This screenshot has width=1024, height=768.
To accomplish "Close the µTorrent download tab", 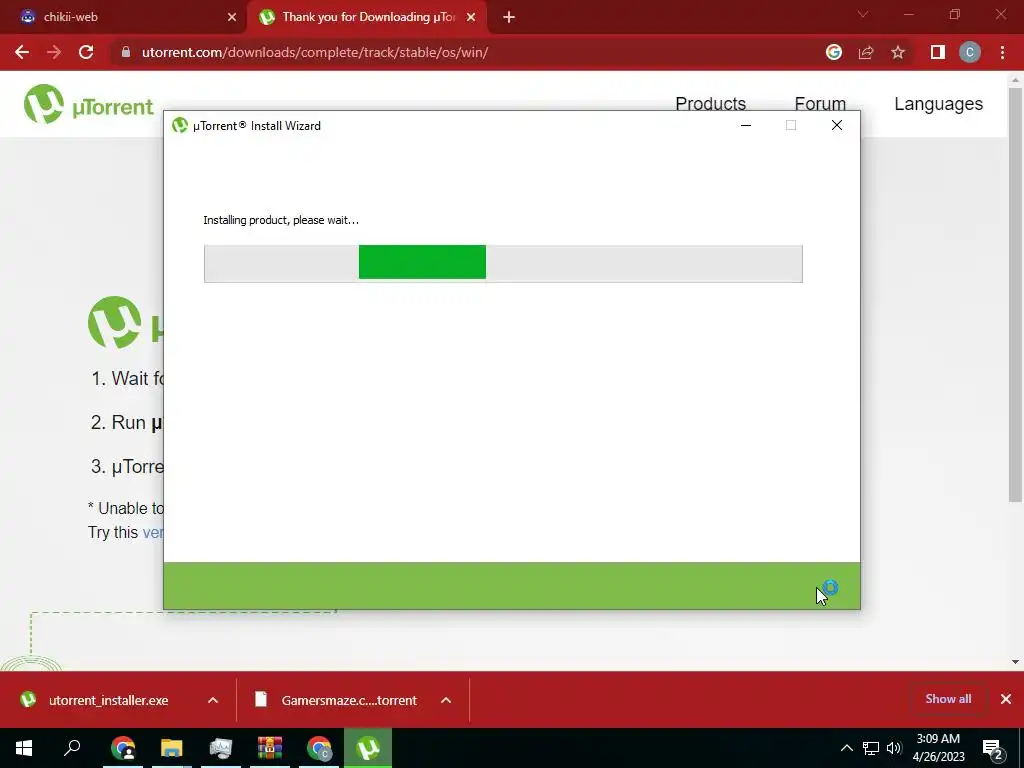I will pyautogui.click(x=471, y=17).
